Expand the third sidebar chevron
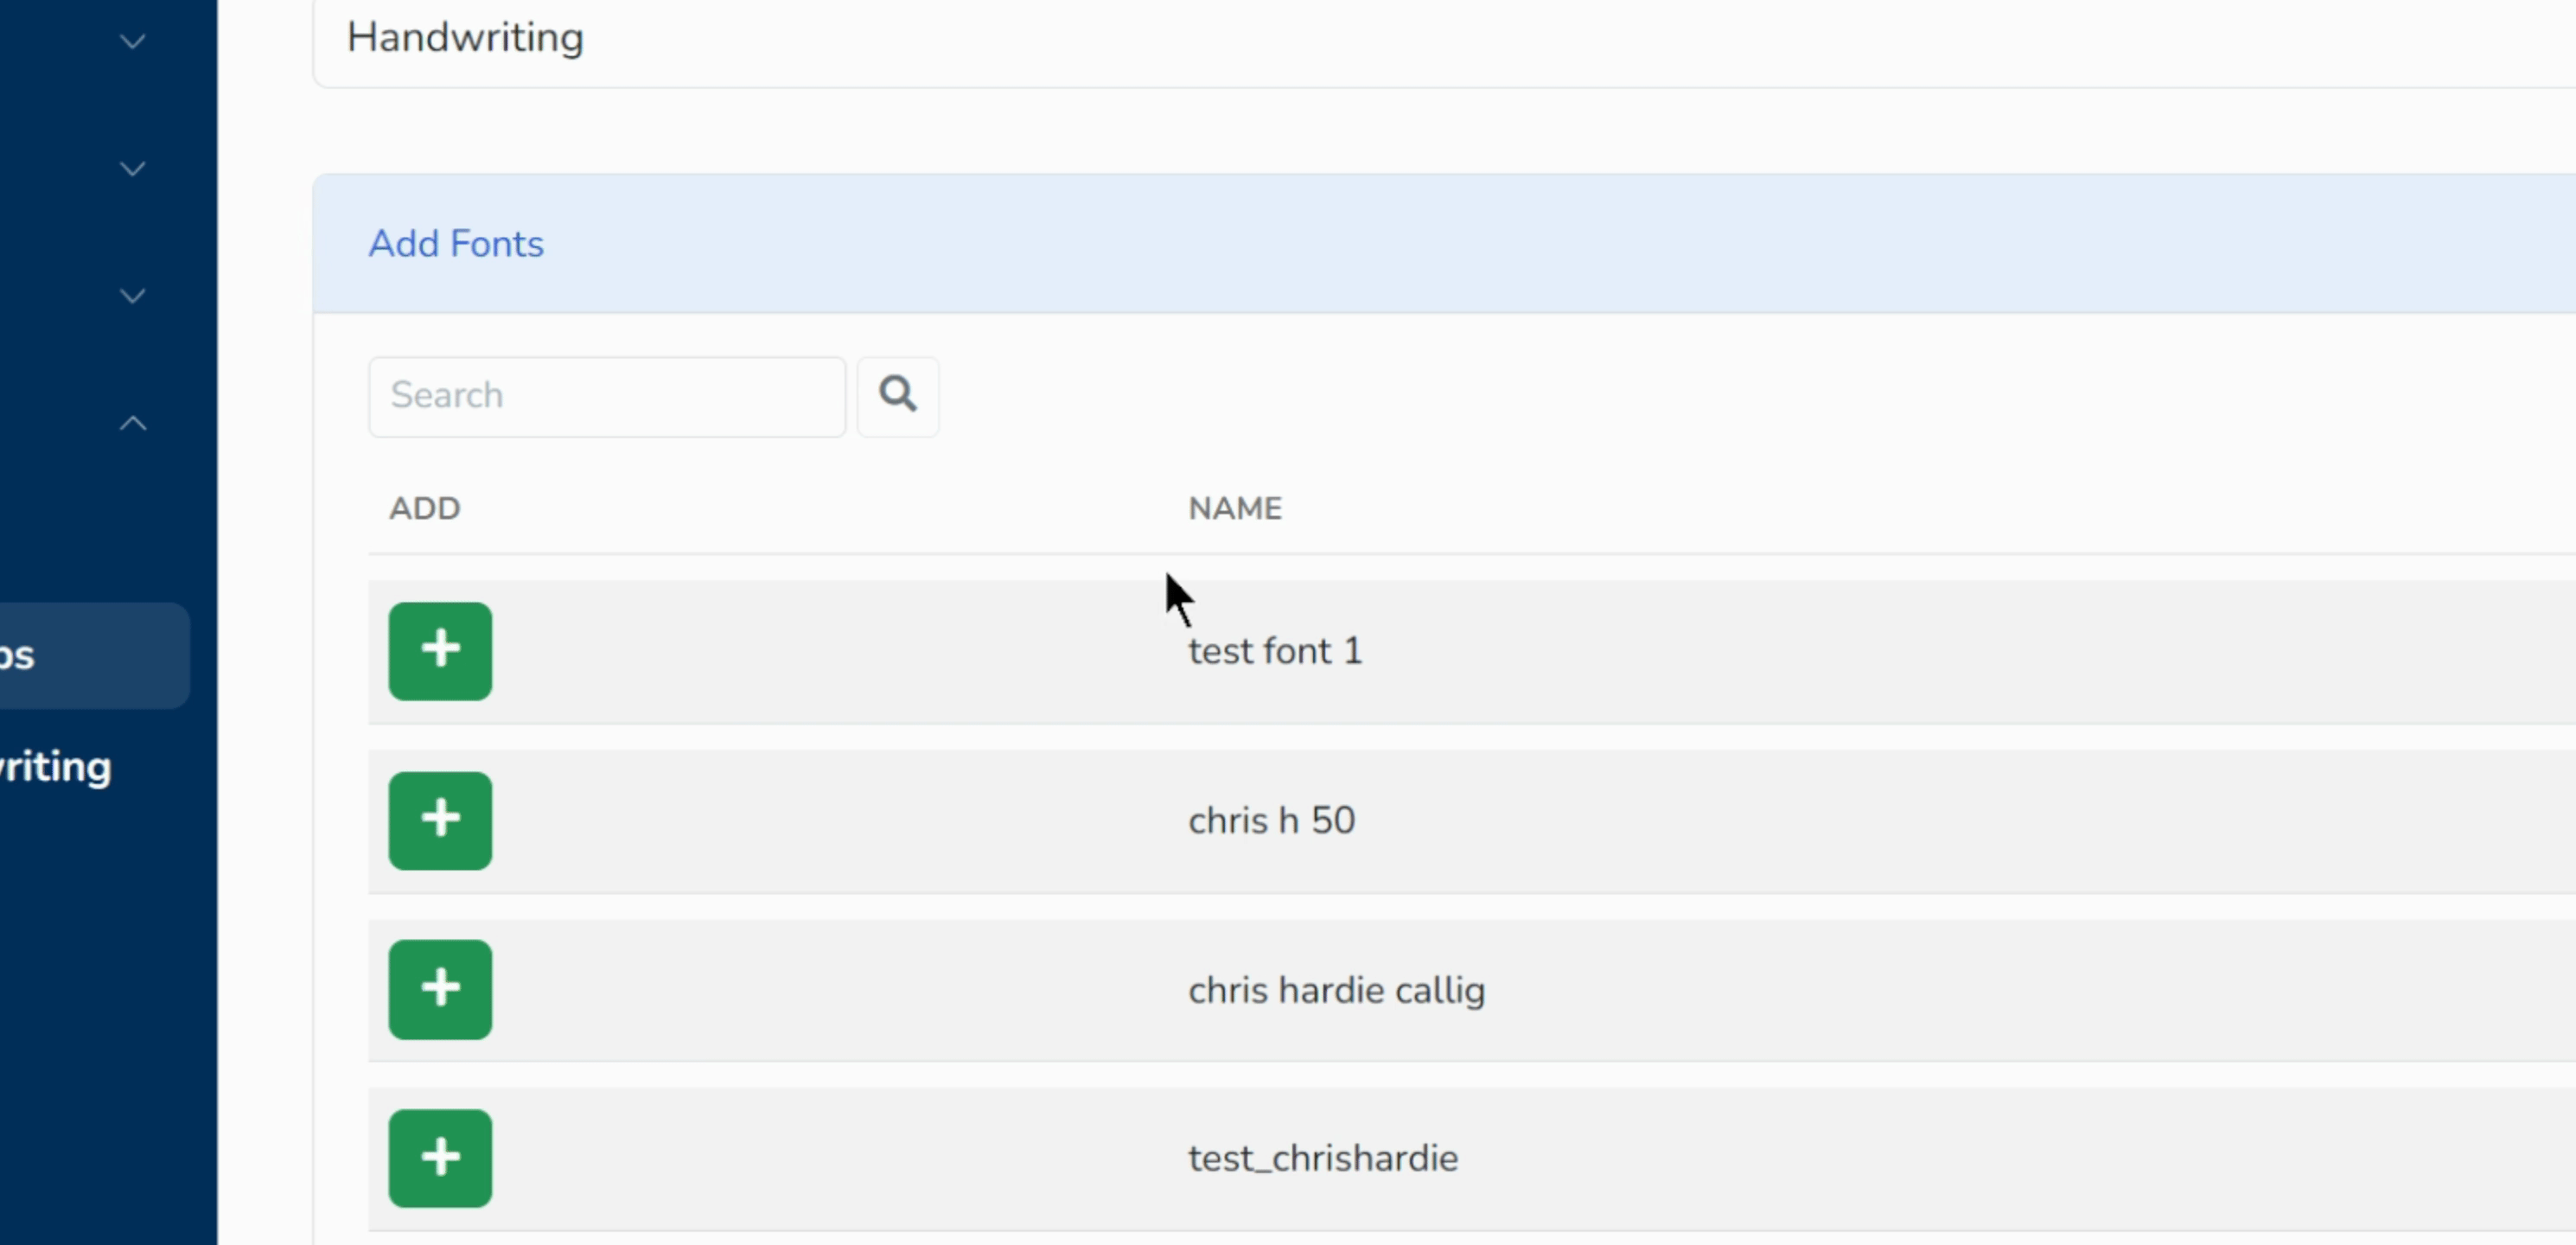Viewport: 2576px width, 1245px height. [x=133, y=296]
